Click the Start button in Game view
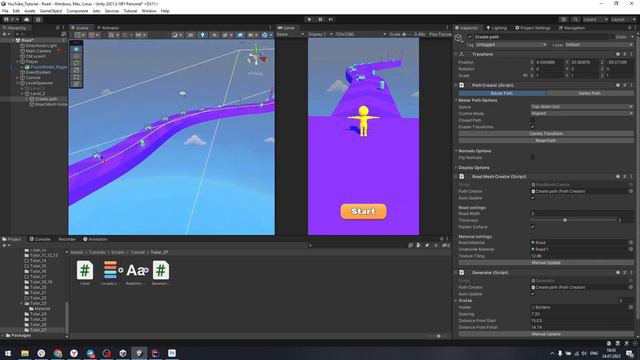The width and height of the screenshot is (640, 360). pyautogui.click(x=363, y=211)
